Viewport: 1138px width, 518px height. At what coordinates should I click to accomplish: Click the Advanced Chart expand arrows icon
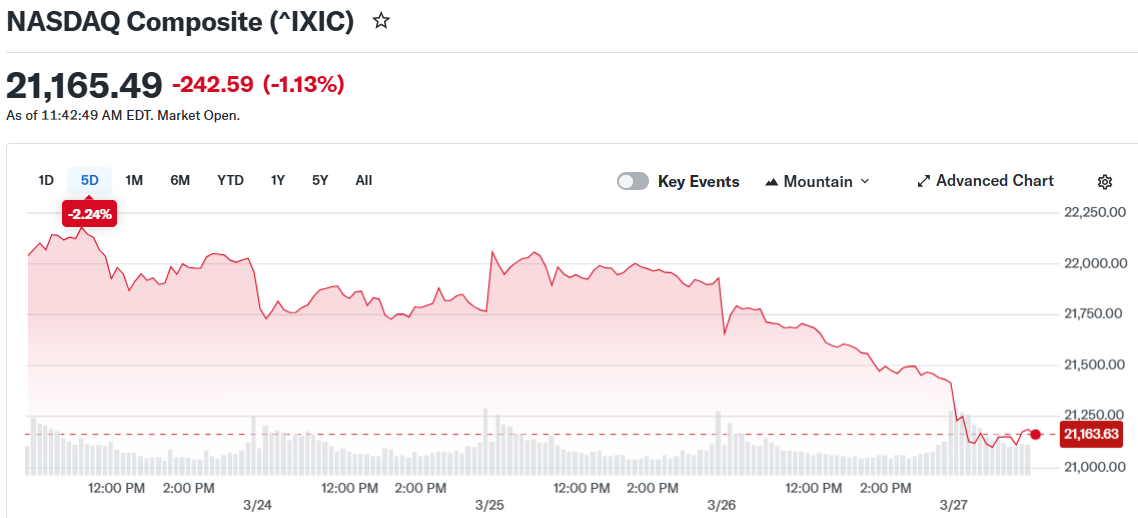coord(924,182)
